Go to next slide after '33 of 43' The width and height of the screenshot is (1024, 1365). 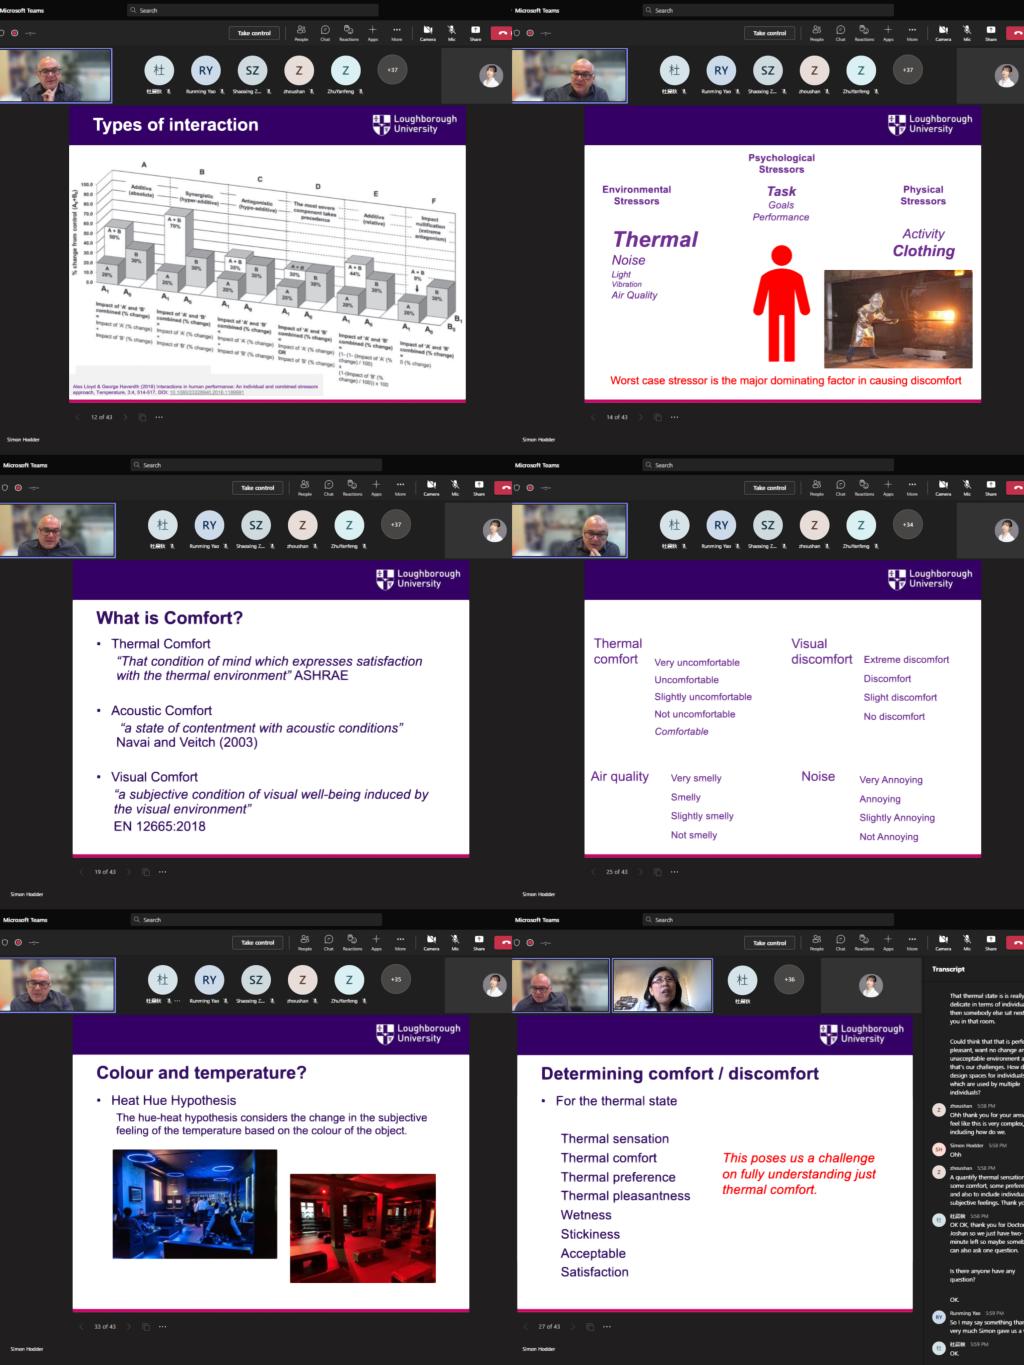(x=131, y=1327)
